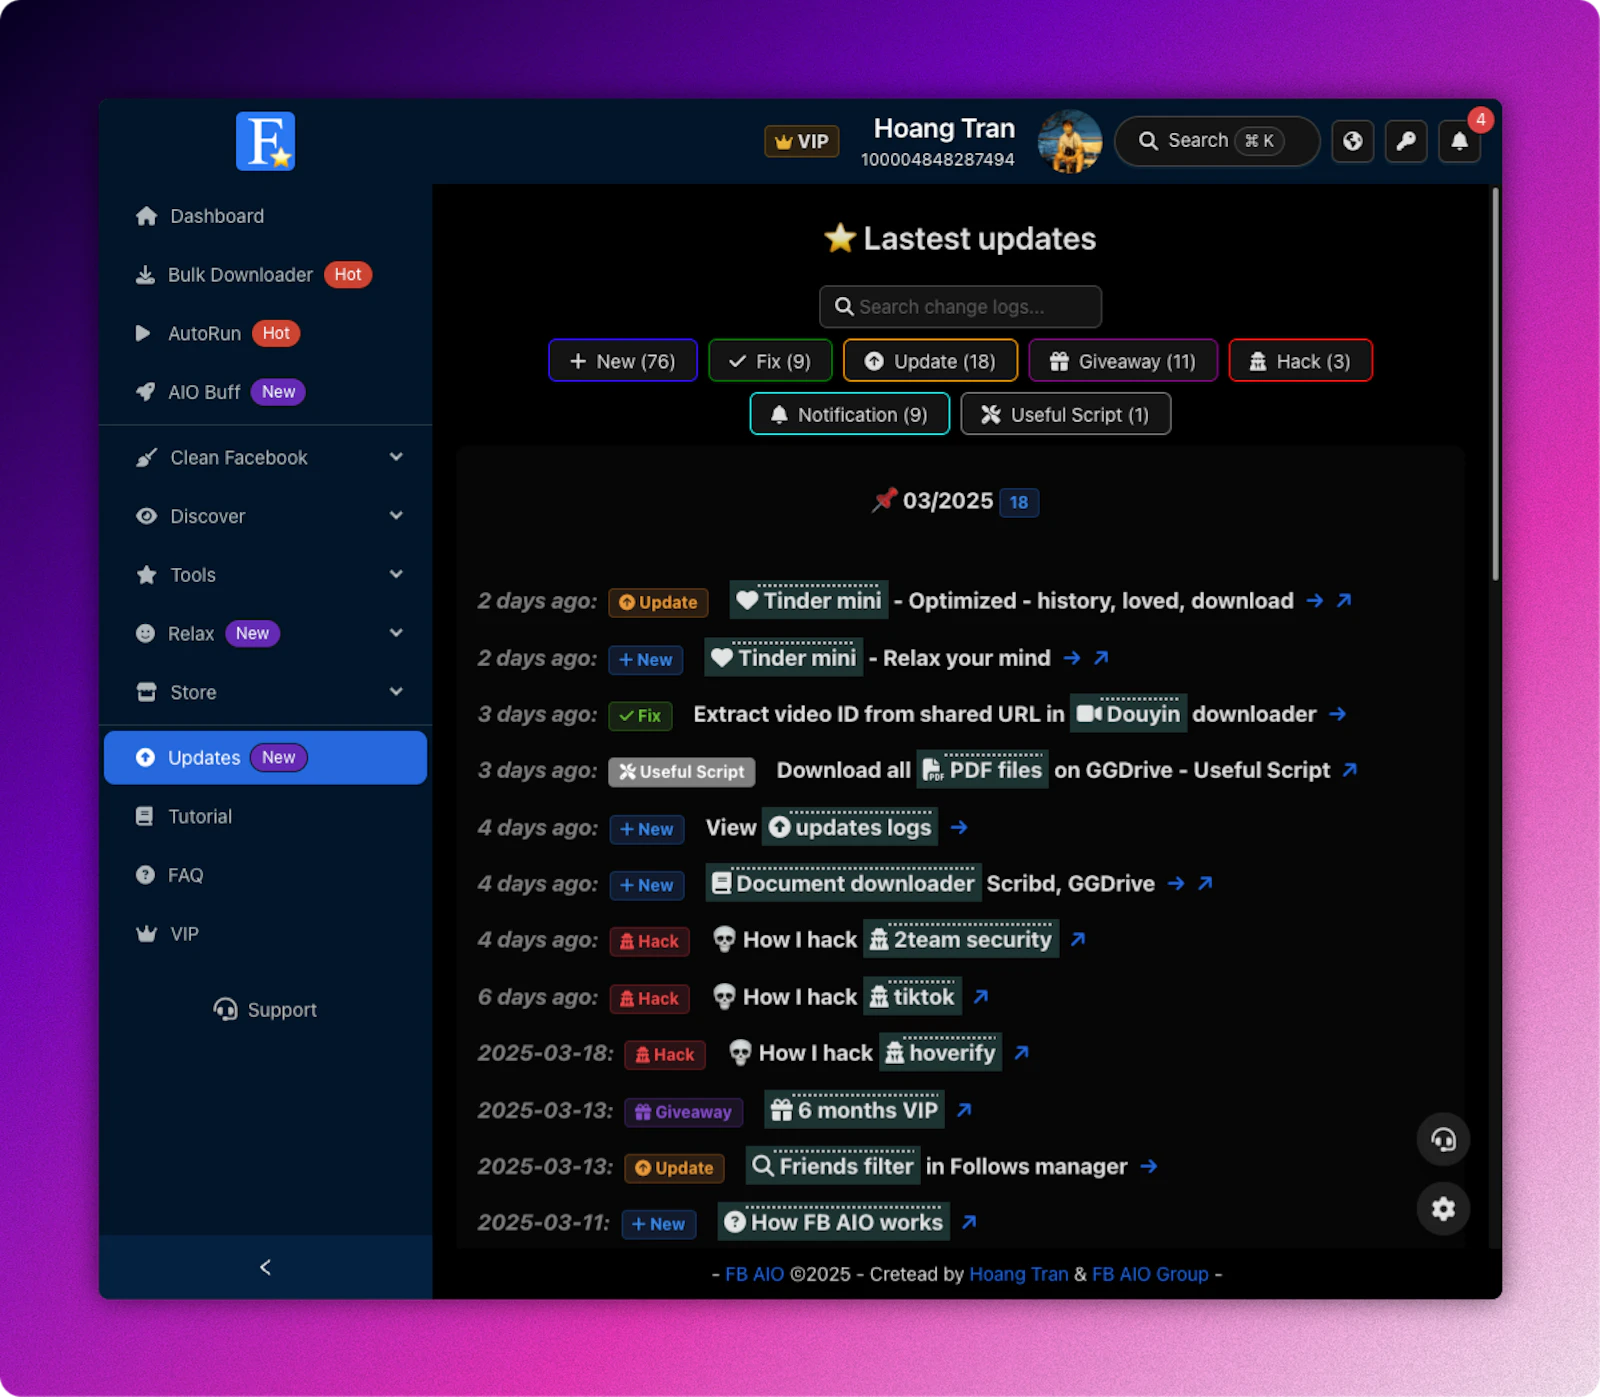1600x1397 pixels.
Task: Go to Dashboard
Action: pos(265,216)
